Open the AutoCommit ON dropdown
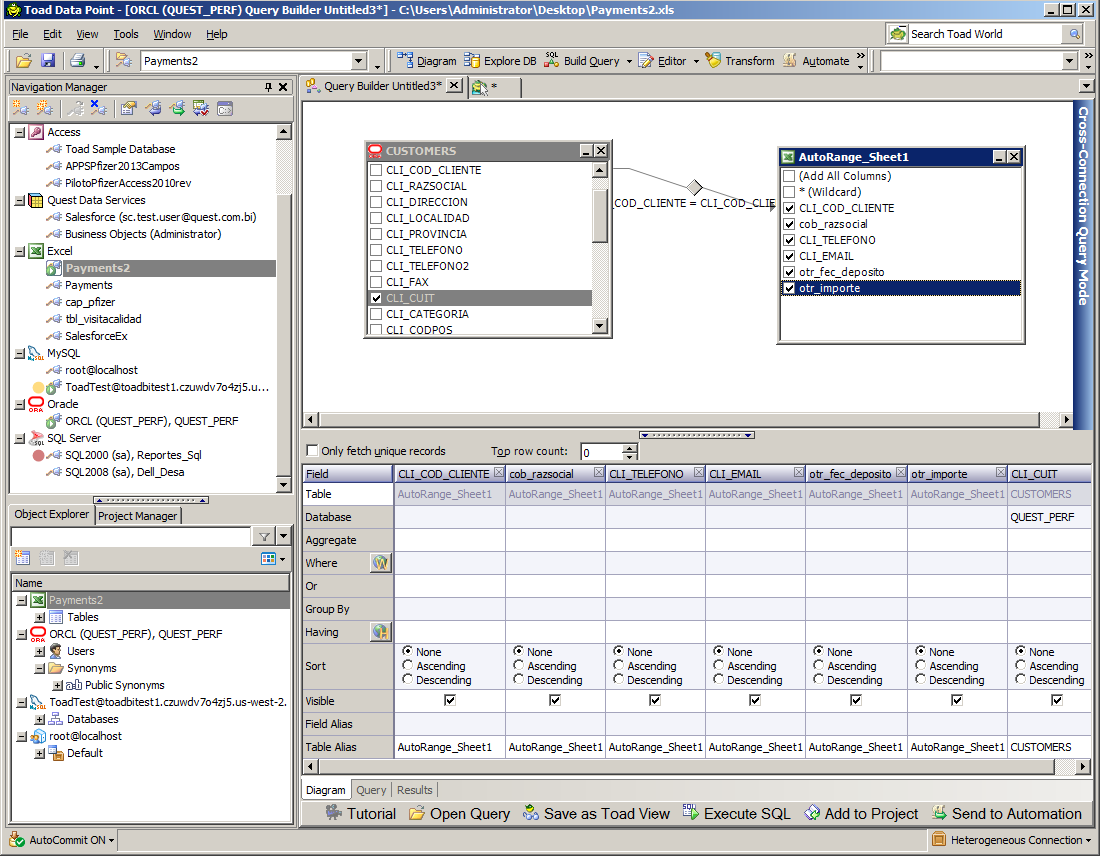The width and height of the screenshot is (1100, 856). [x=62, y=840]
